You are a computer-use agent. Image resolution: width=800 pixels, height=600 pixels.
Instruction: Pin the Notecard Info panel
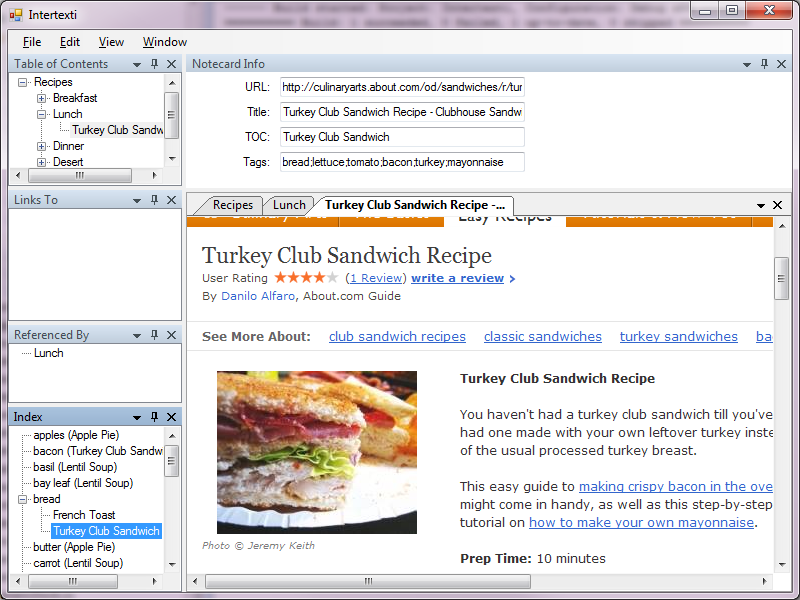[x=764, y=64]
